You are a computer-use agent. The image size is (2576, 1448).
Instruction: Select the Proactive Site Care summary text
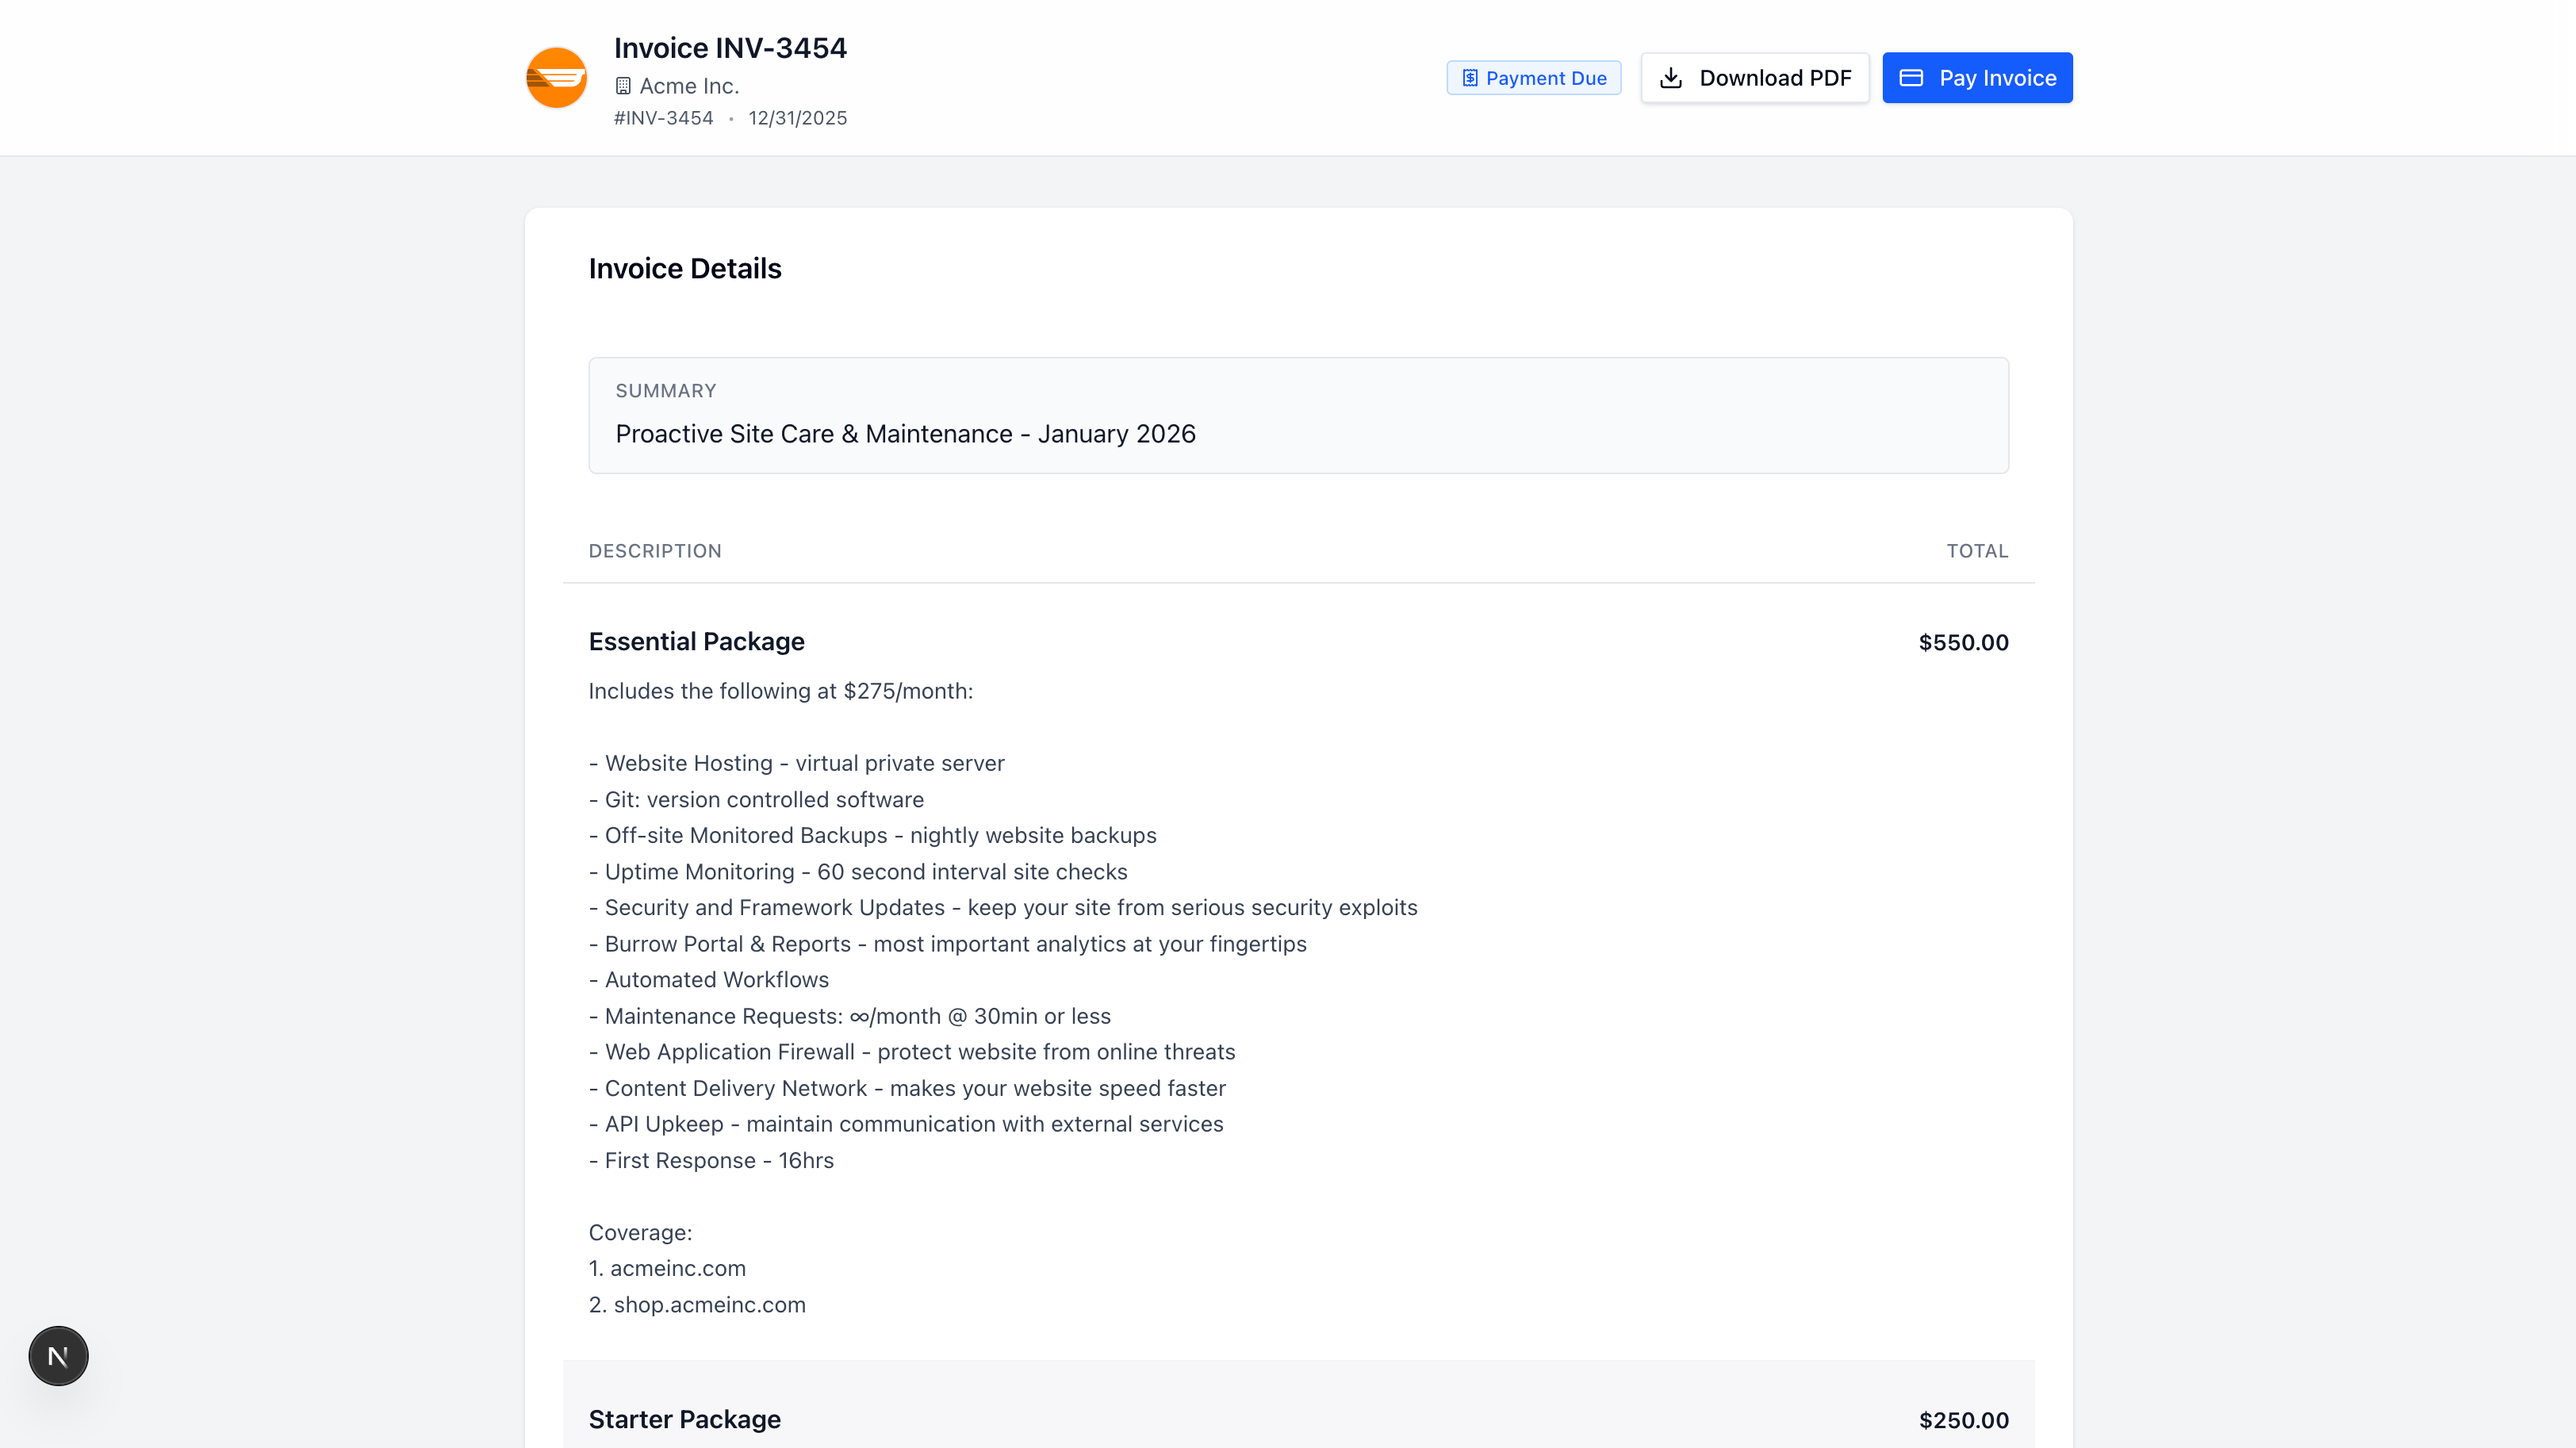[906, 434]
